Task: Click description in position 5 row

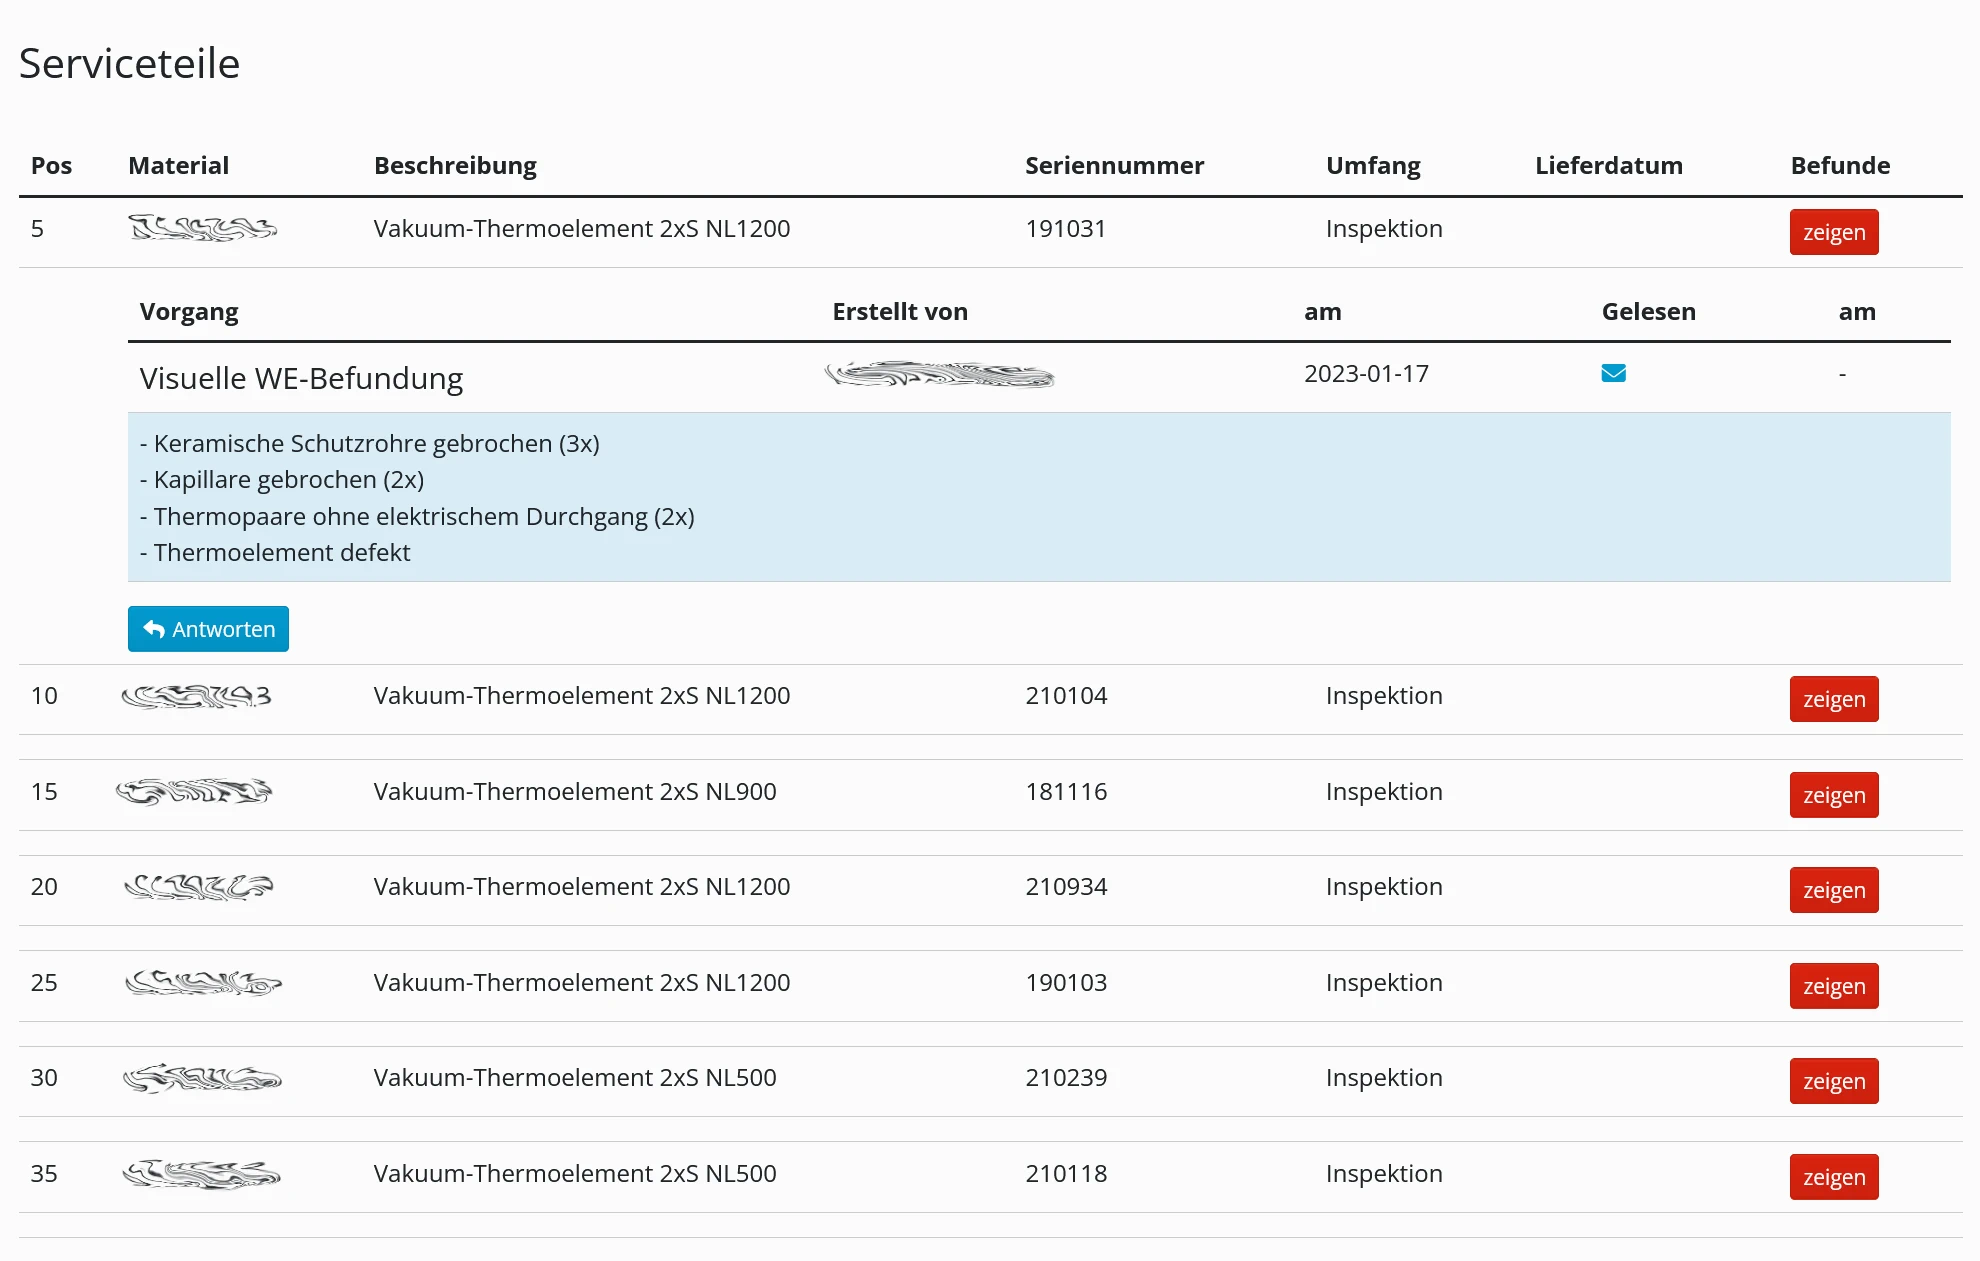Action: 582,228
